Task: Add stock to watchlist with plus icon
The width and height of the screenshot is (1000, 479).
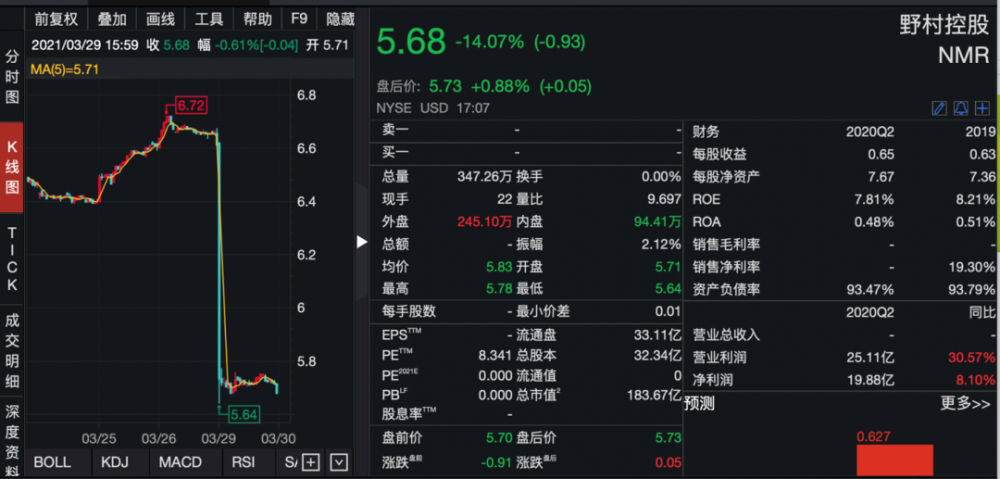Action: [x=982, y=108]
